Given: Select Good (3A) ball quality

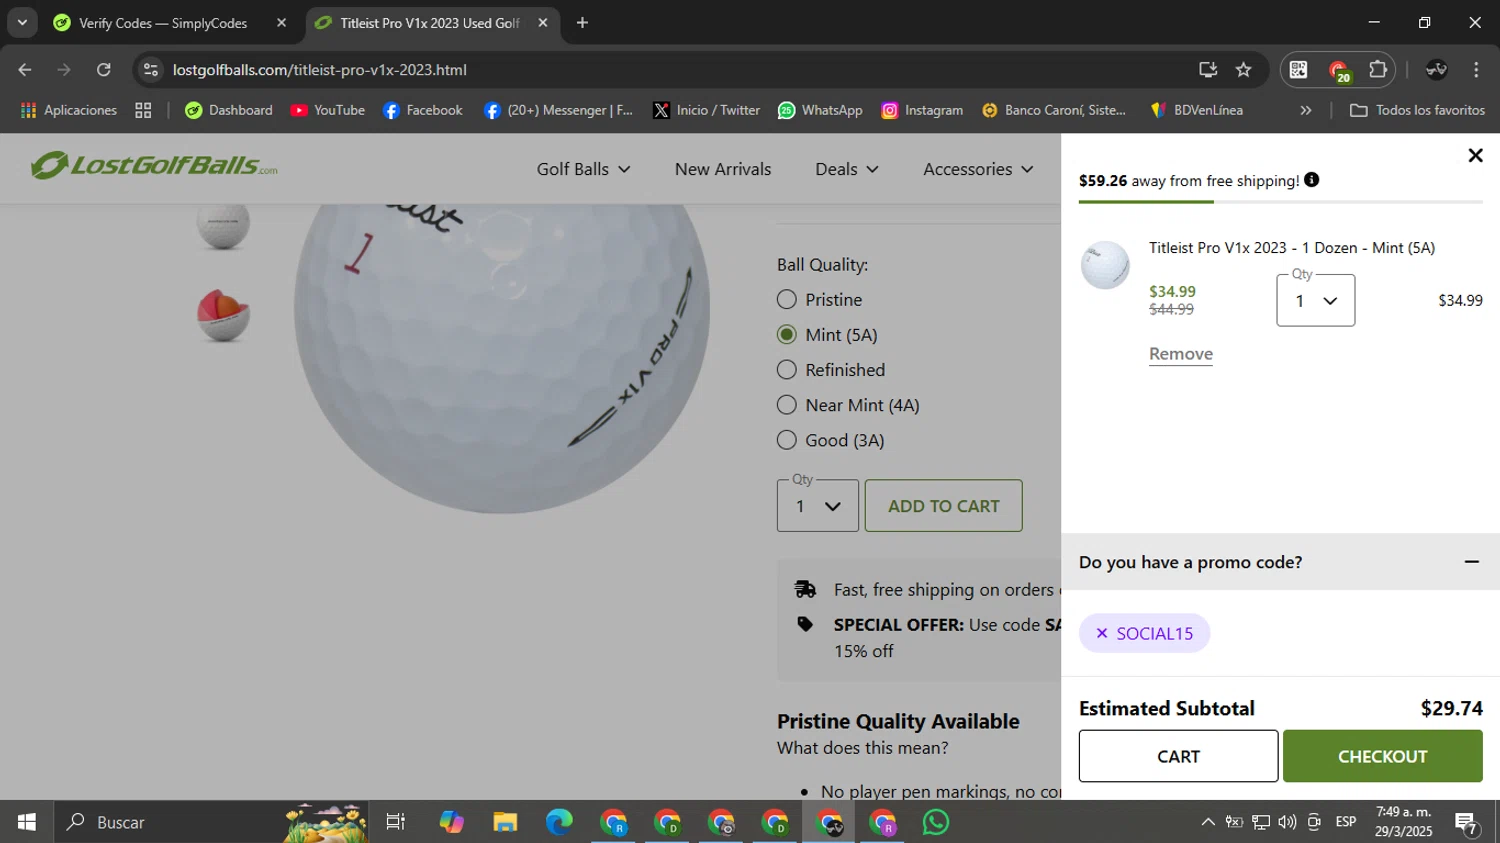Looking at the screenshot, I should point(787,440).
